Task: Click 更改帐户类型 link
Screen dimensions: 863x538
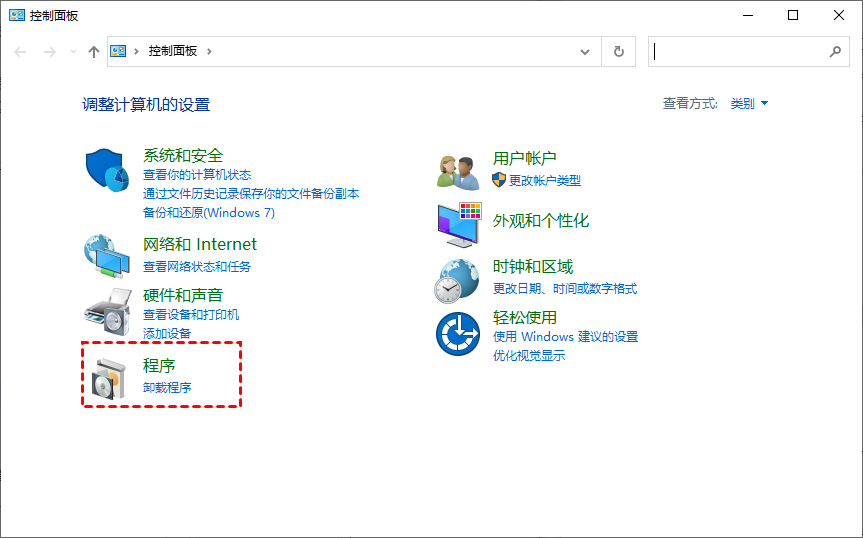Action: click(545, 180)
